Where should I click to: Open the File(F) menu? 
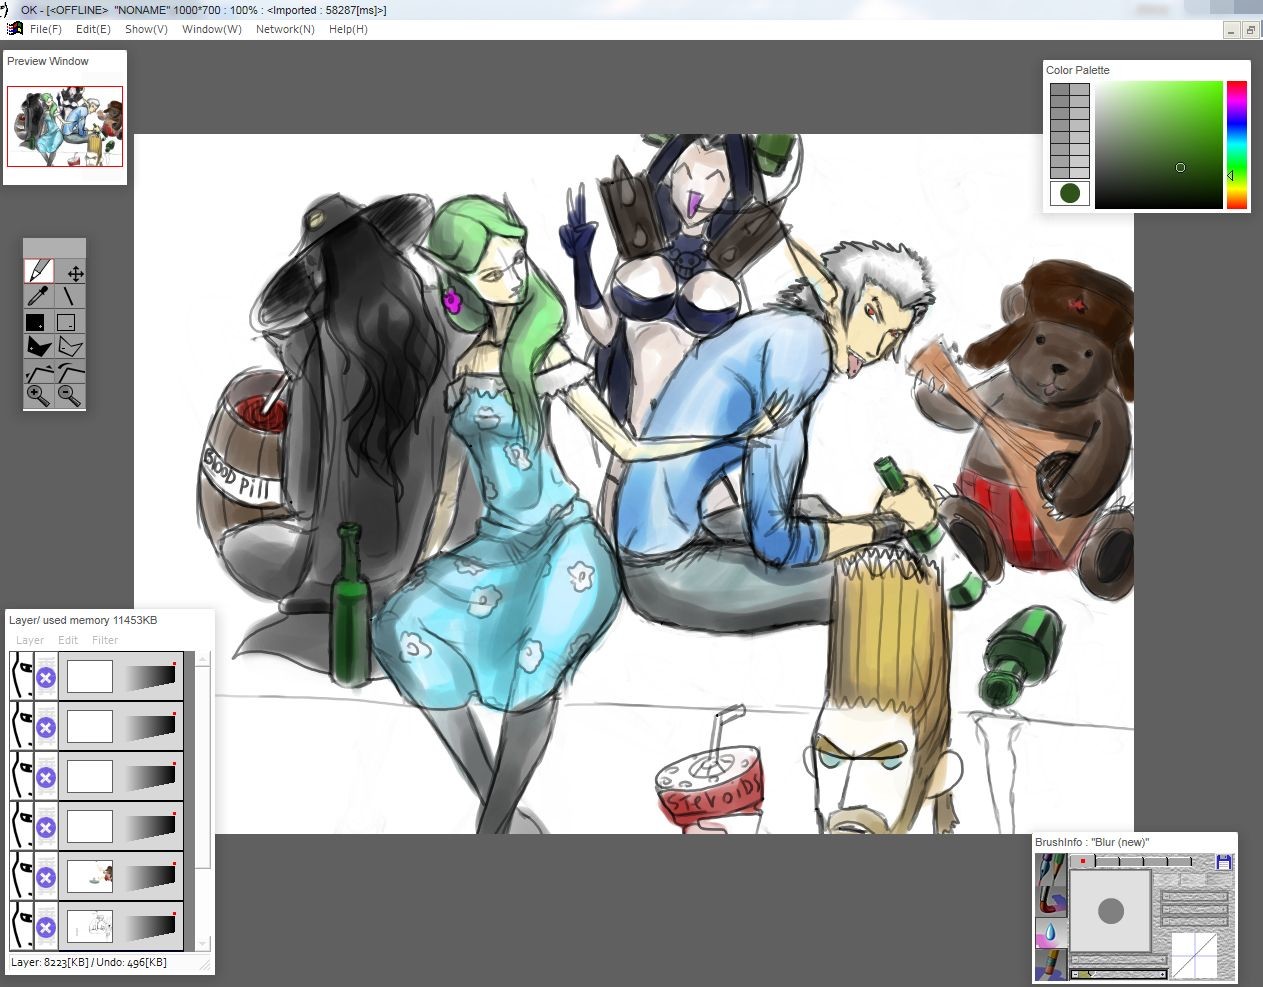click(46, 29)
